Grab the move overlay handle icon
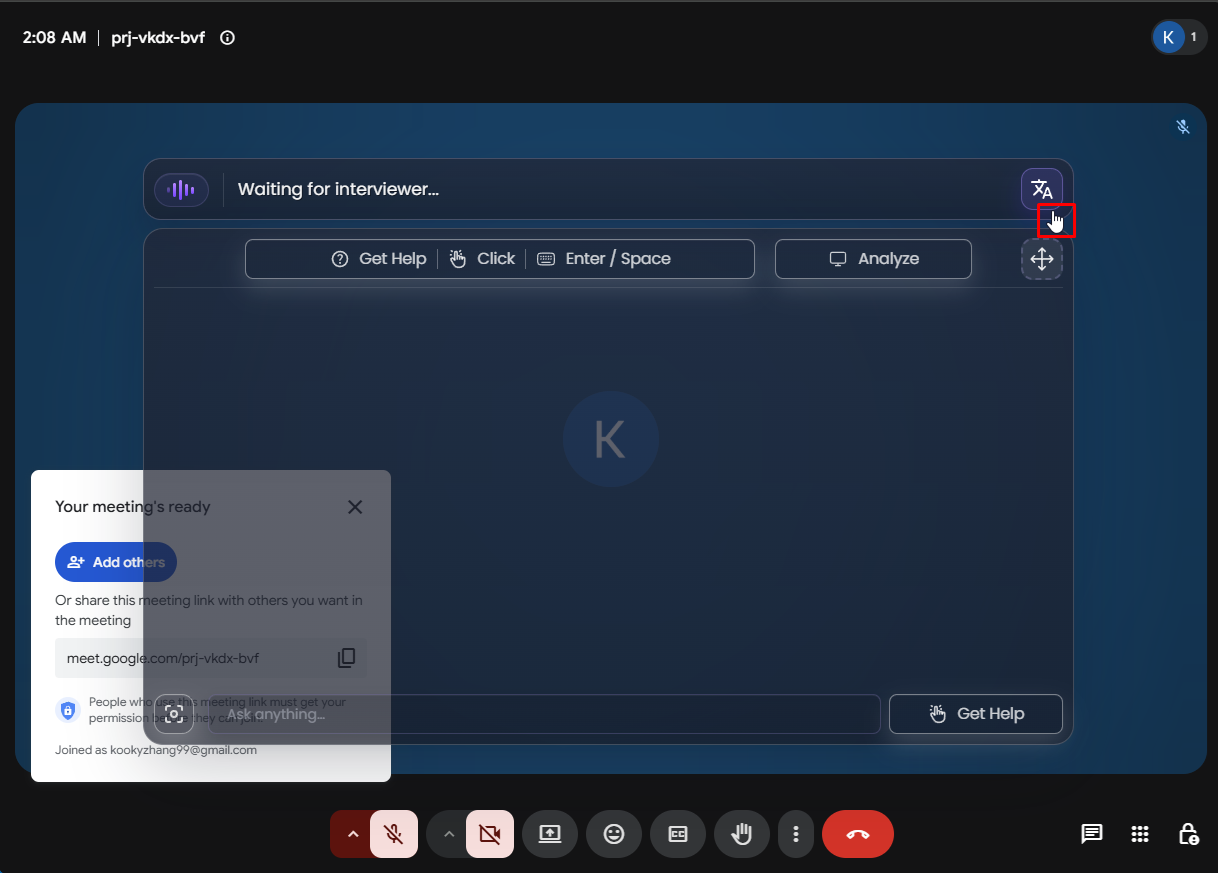 (x=1041, y=259)
